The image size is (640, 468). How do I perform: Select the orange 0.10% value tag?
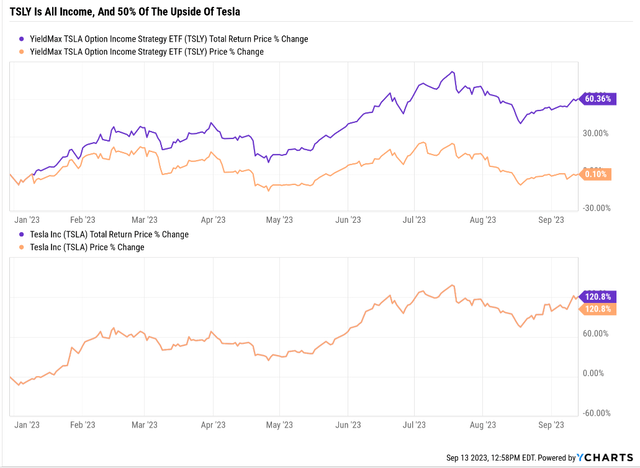point(597,174)
